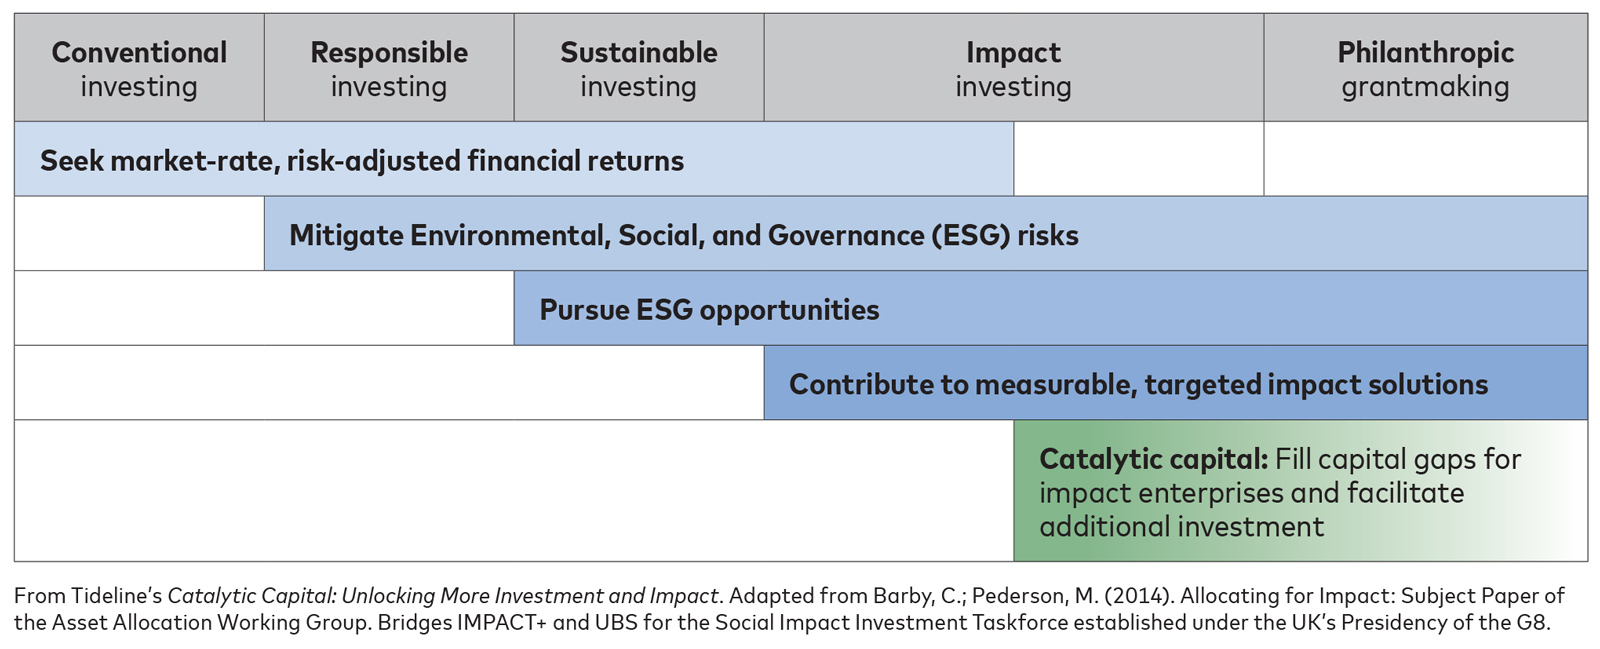Click empty area left of Contribute to measurable bar
The height and width of the screenshot is (649, 1600).
coord(389,383)
